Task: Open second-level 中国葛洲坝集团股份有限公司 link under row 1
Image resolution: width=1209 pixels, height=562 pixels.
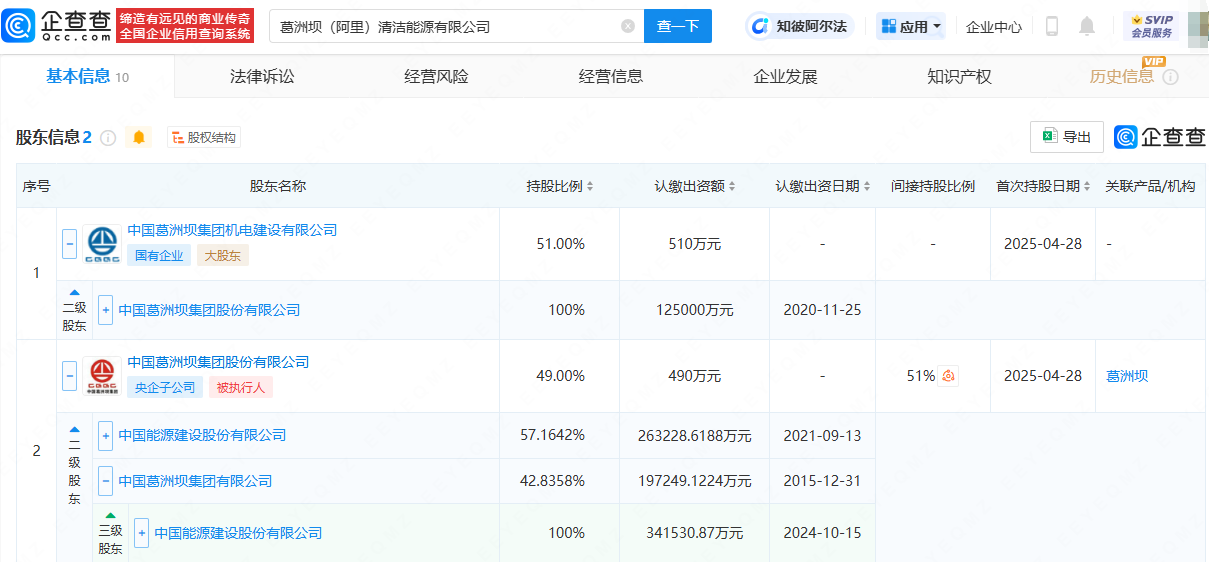Action: 209,310
